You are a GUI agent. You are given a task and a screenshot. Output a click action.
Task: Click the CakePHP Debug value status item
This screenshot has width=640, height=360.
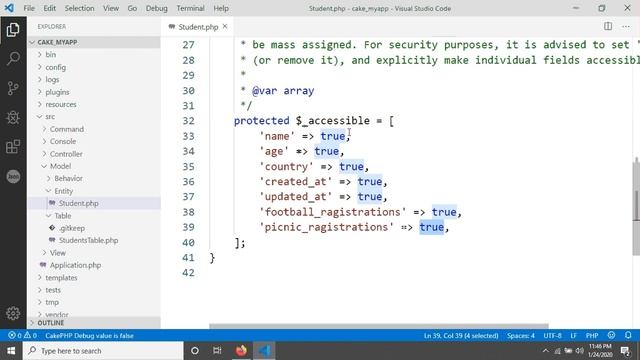tap(89, 336)
